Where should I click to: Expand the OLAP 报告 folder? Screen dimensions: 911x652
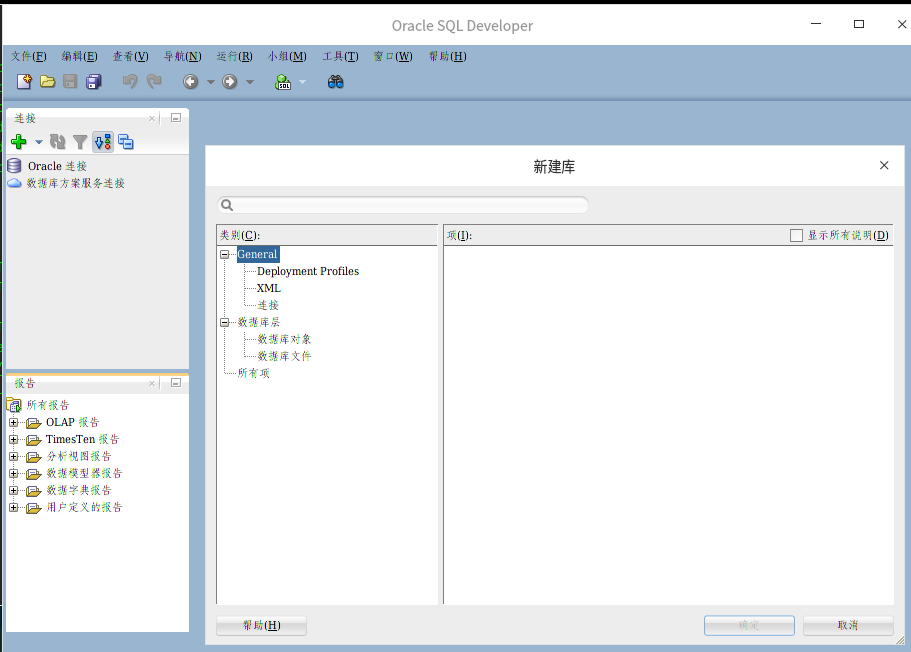(14, 422)
